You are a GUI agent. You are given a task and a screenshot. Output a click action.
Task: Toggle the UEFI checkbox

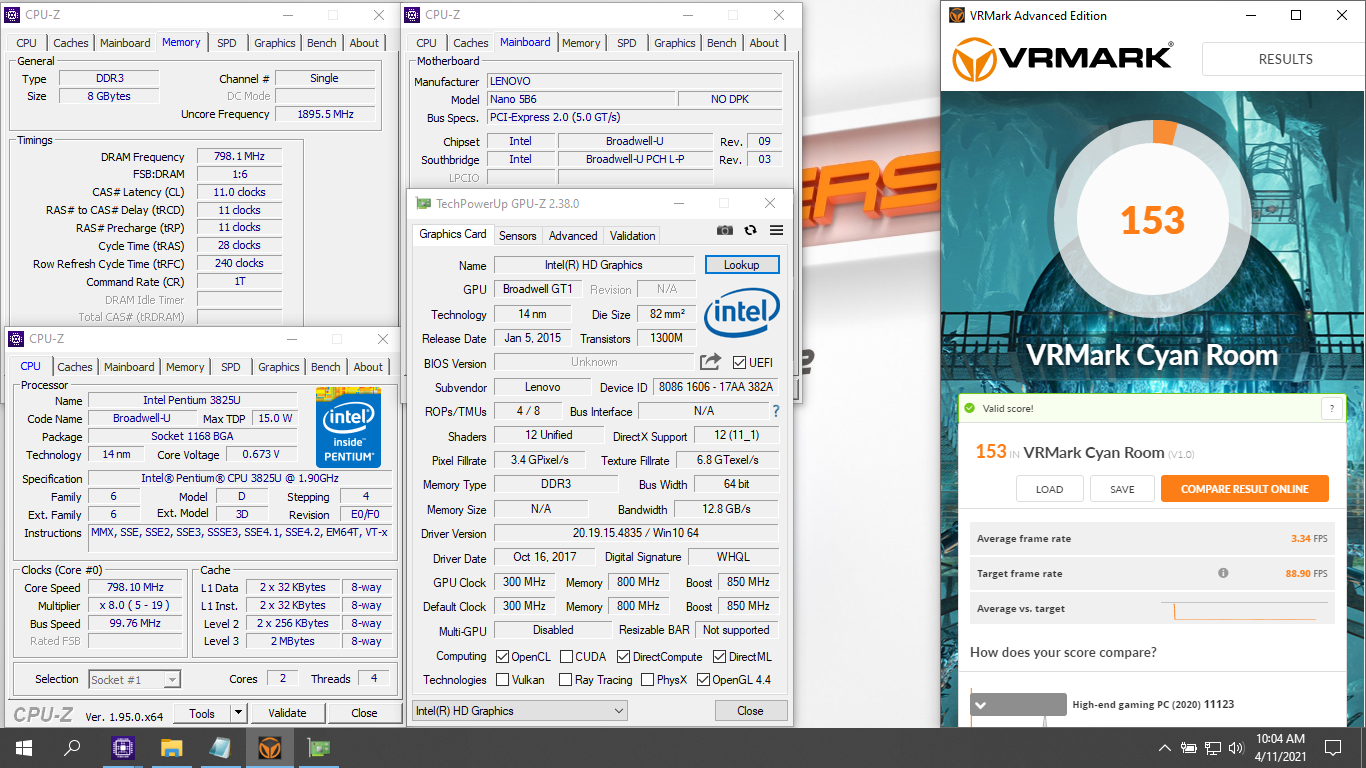[x=739, y=362]
